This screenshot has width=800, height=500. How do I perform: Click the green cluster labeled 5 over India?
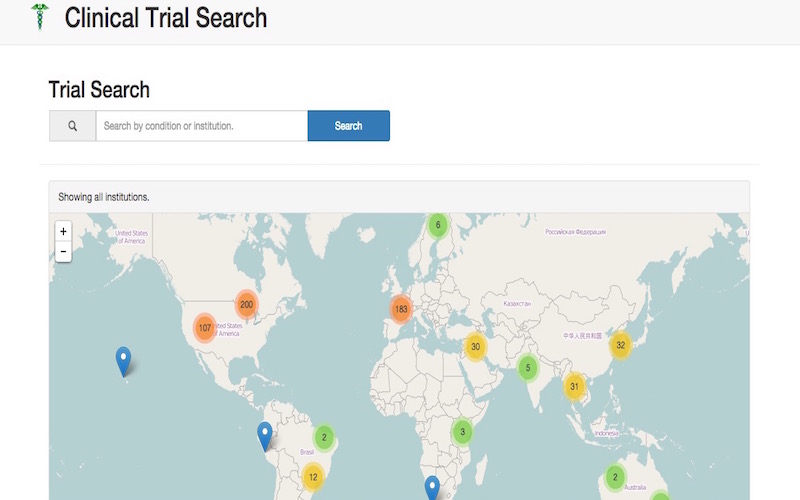[527, 368]
